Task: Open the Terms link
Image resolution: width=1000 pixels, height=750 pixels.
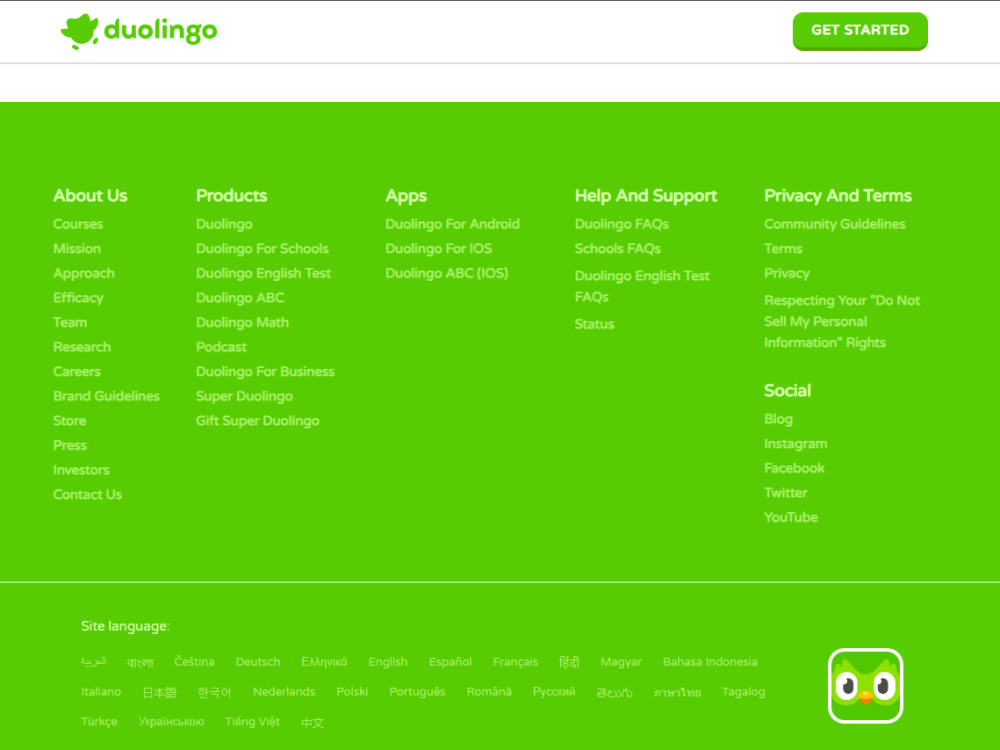Action: pyautogui.click(x=783, y=249)
